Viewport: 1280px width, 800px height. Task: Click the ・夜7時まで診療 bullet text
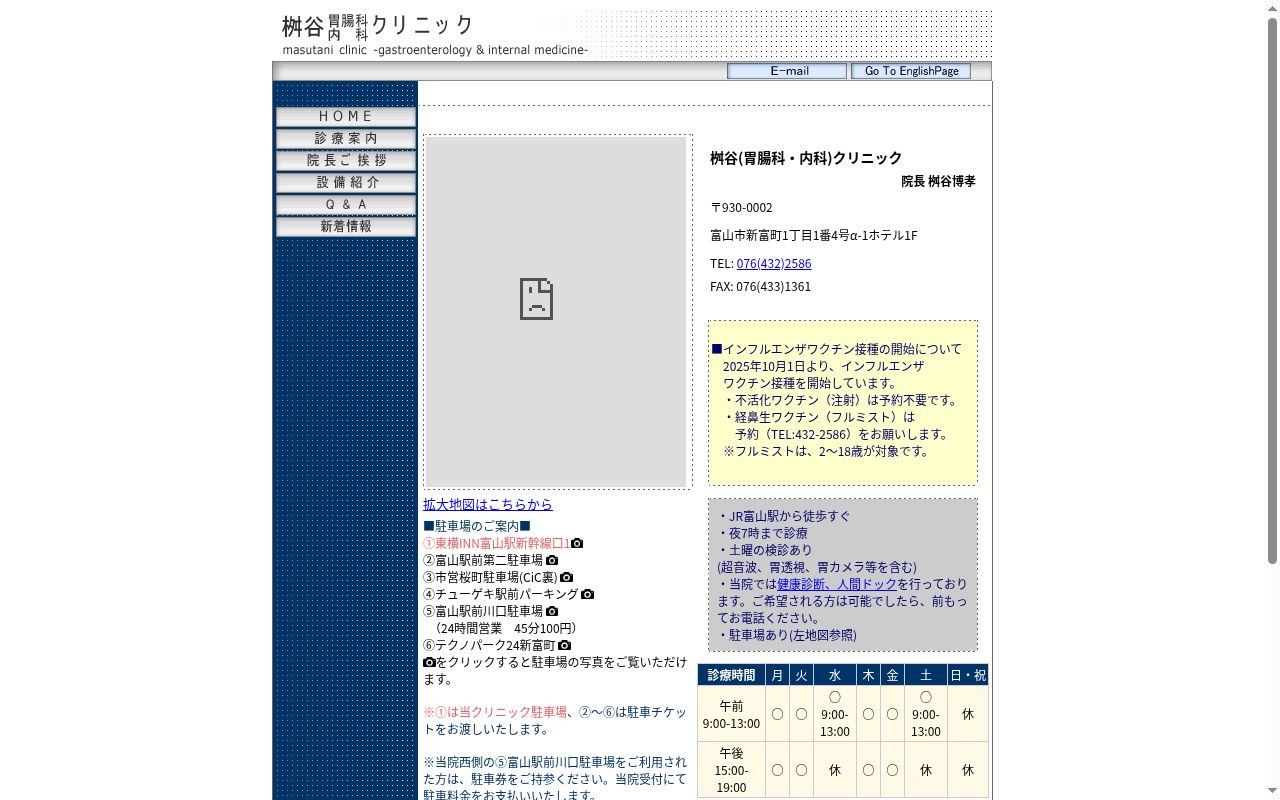762,533
